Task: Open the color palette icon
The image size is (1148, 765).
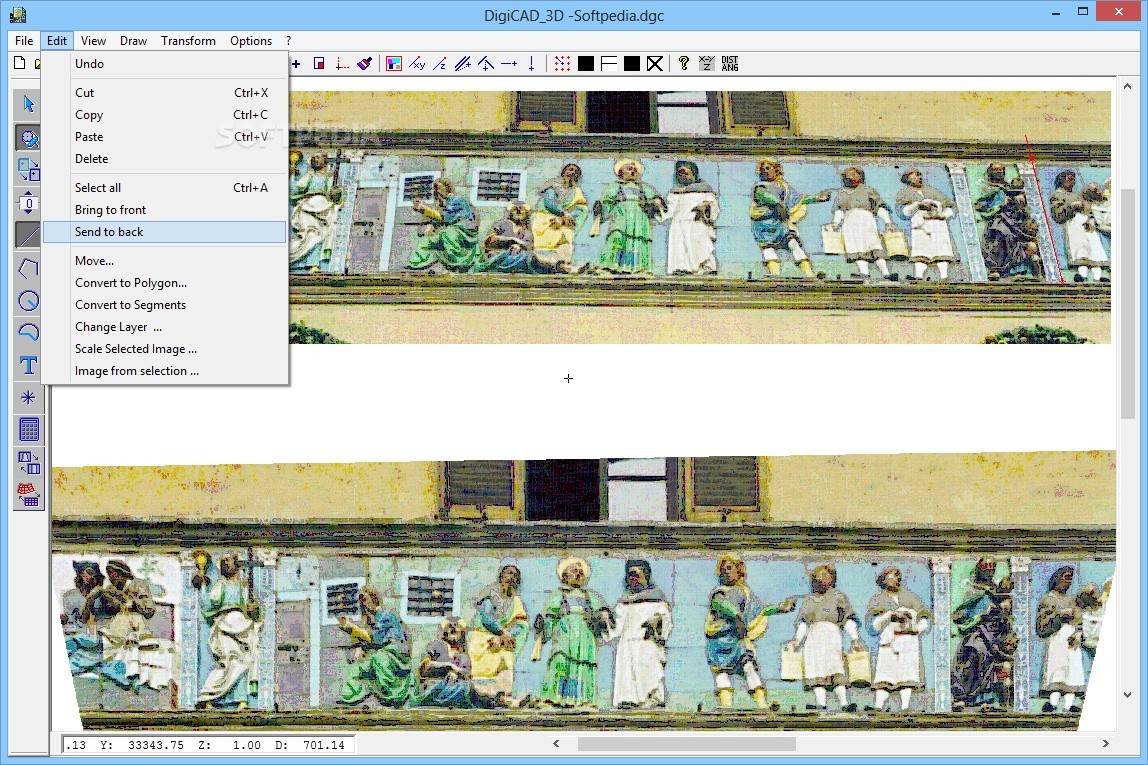Action: point(394,64)
